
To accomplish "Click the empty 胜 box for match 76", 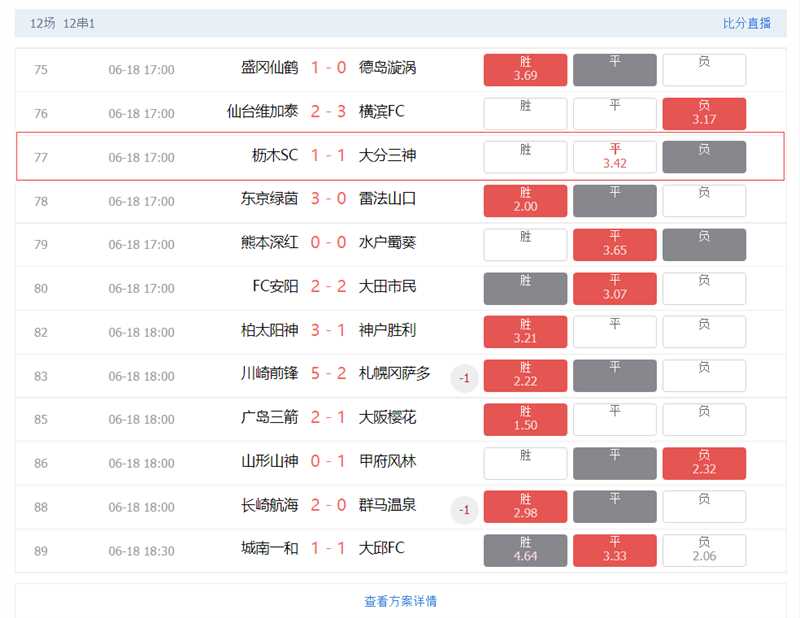I will 525,113.
